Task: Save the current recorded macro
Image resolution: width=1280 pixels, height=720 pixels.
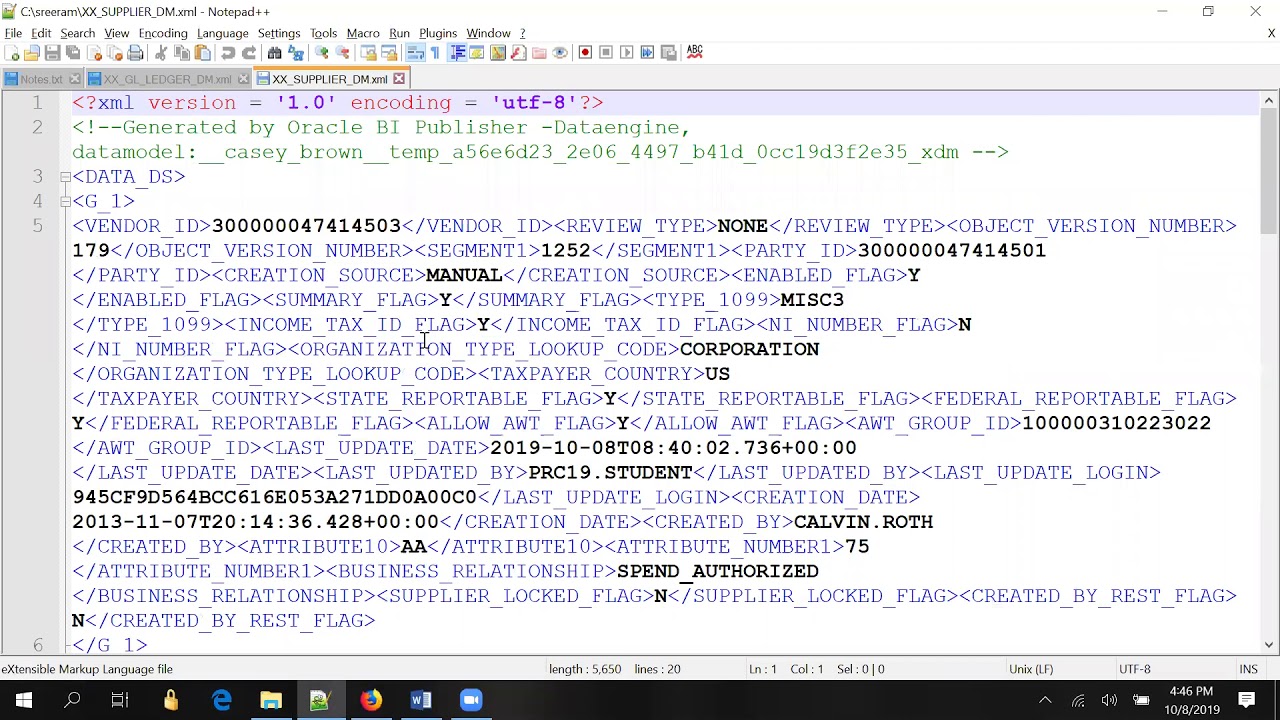Action: point(668,52)
